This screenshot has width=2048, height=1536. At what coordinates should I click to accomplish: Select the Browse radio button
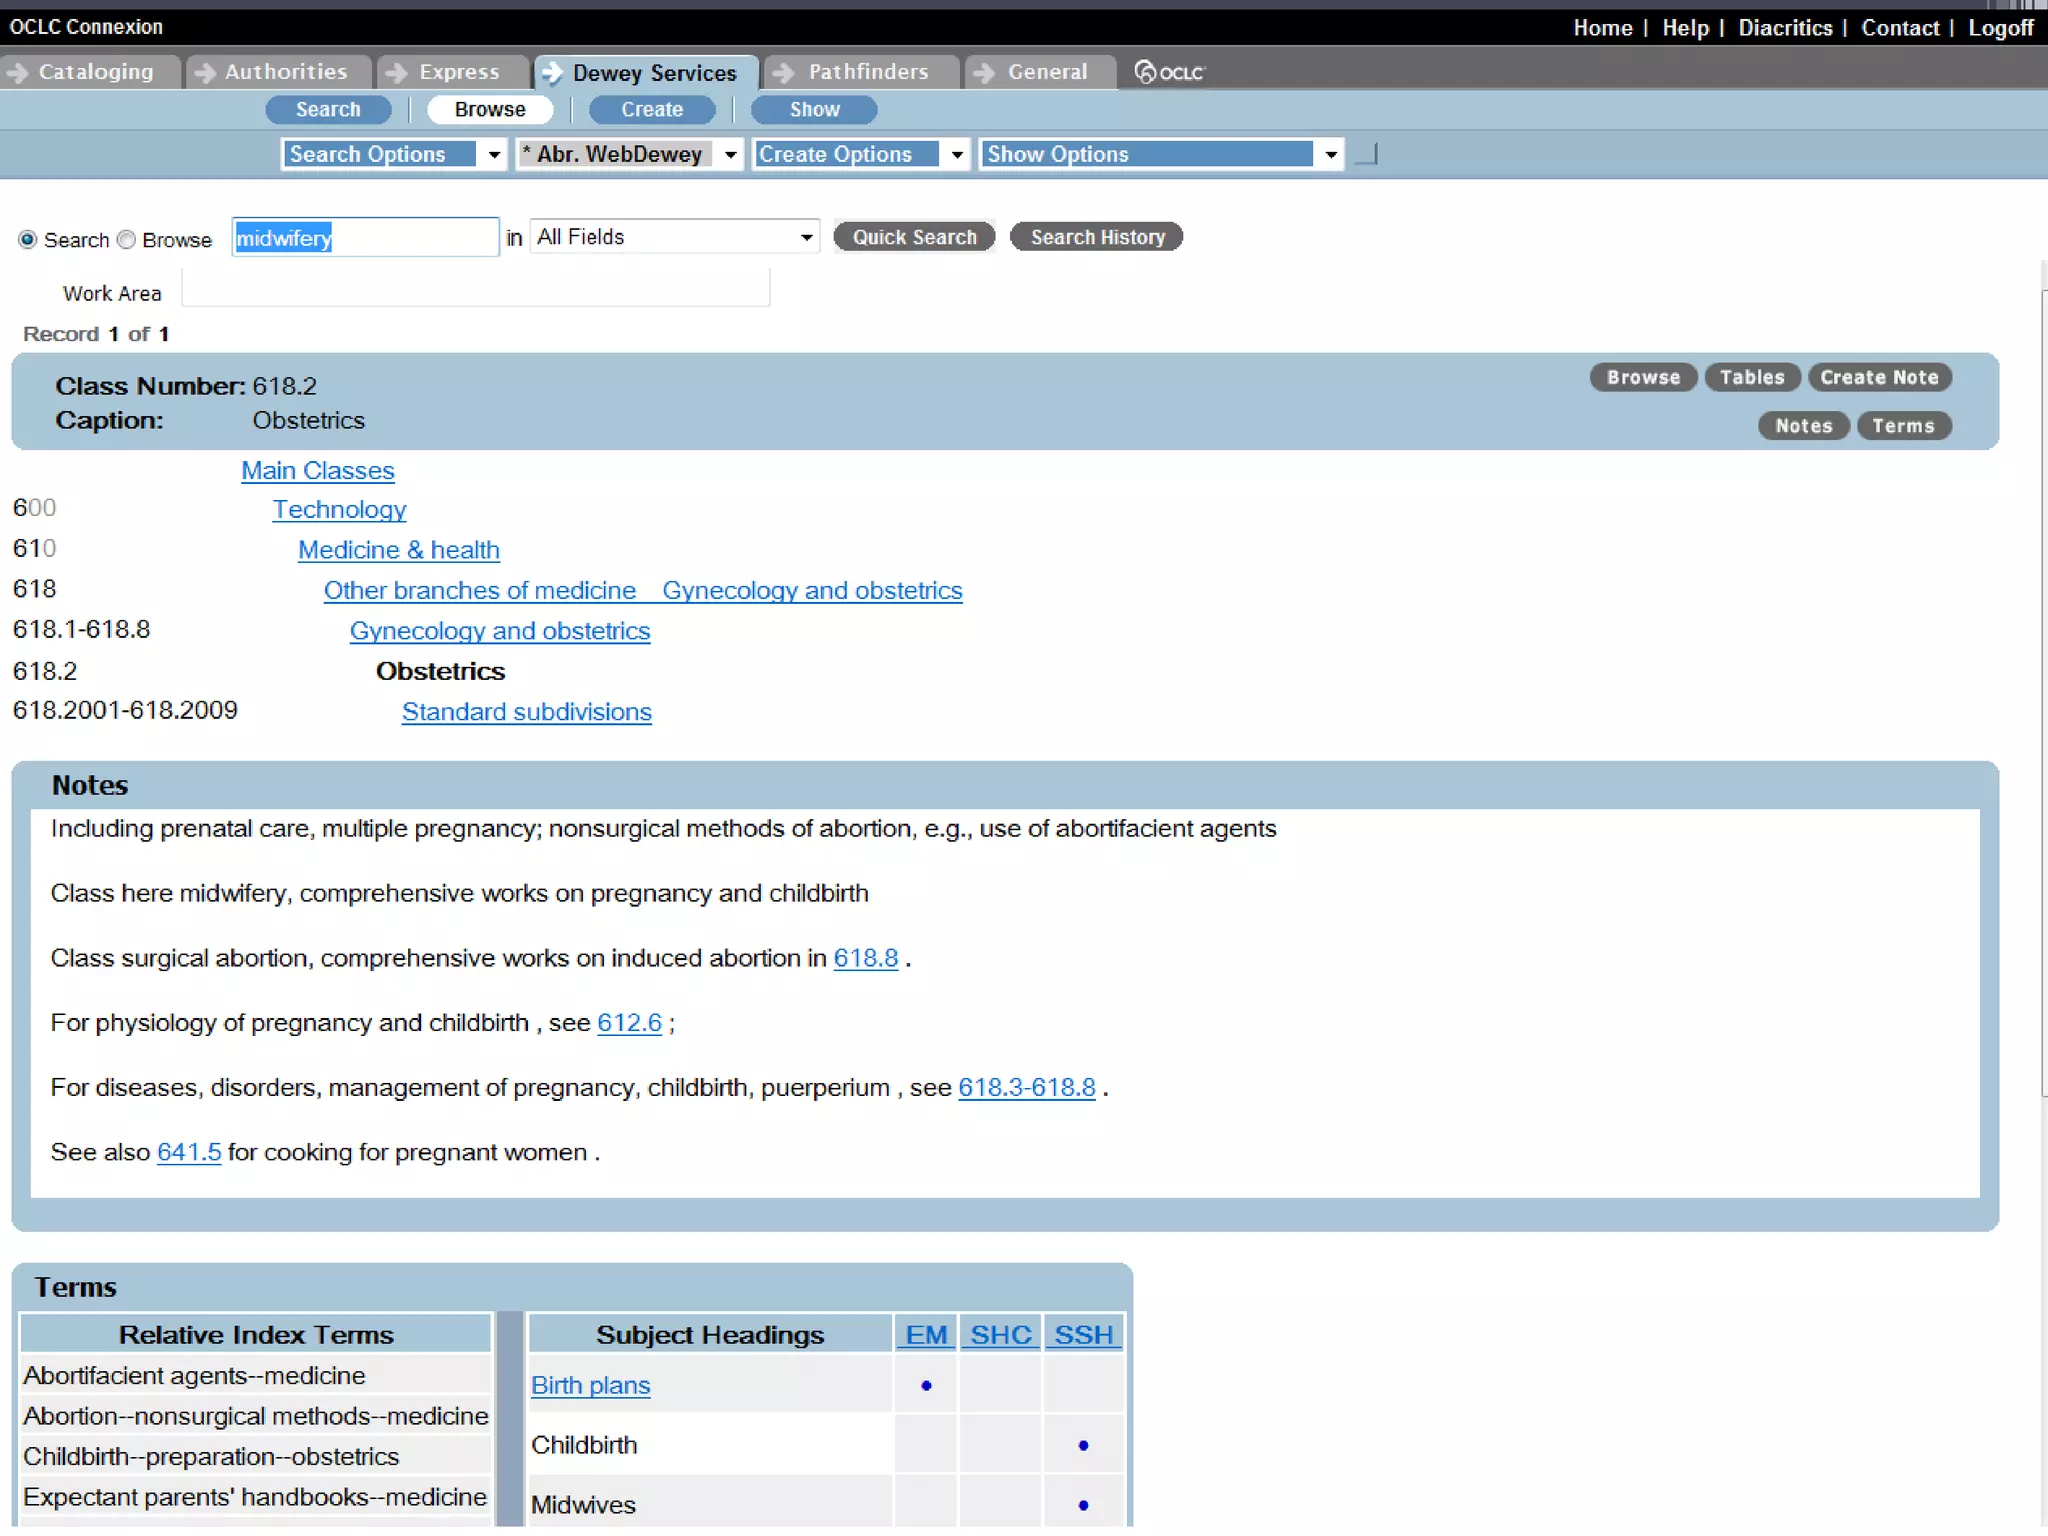pos(127,240)
